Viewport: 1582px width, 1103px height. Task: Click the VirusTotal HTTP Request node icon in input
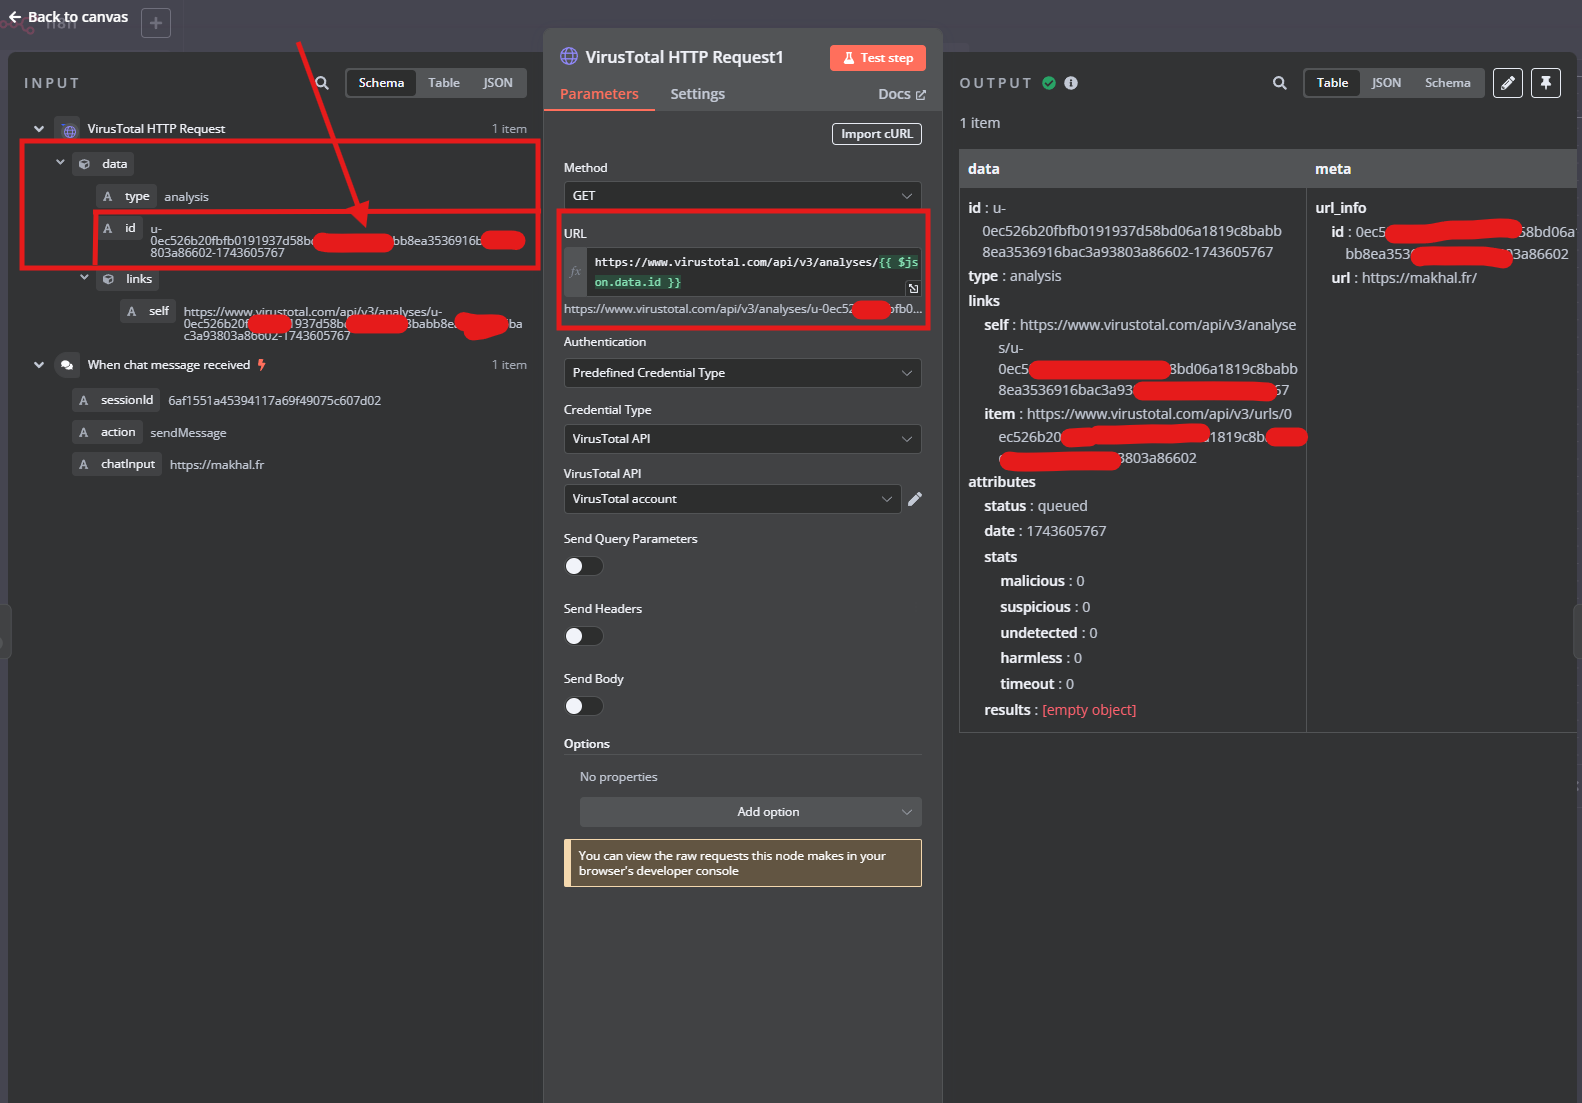69,130
